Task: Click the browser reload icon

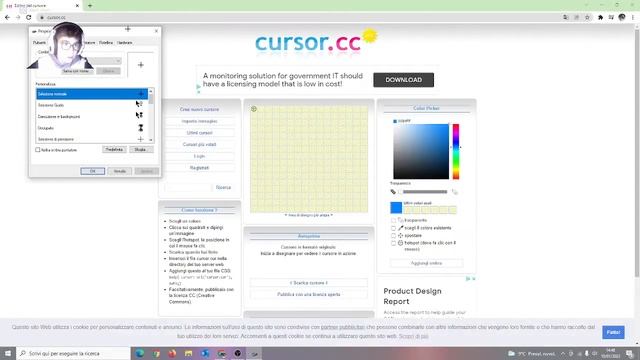Action: (x=29, y=18)
